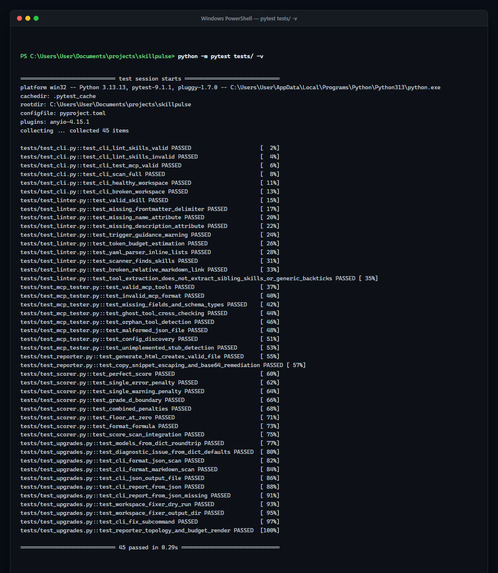Image resolution: width=498 pixels, height=573 pixels.
Task: Click the yellow minimize window dot
Action: click(28, 18)
